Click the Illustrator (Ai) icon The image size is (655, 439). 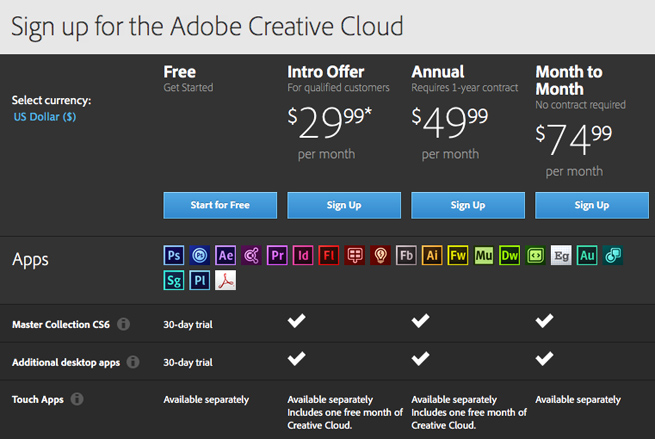tap(432, 255)
